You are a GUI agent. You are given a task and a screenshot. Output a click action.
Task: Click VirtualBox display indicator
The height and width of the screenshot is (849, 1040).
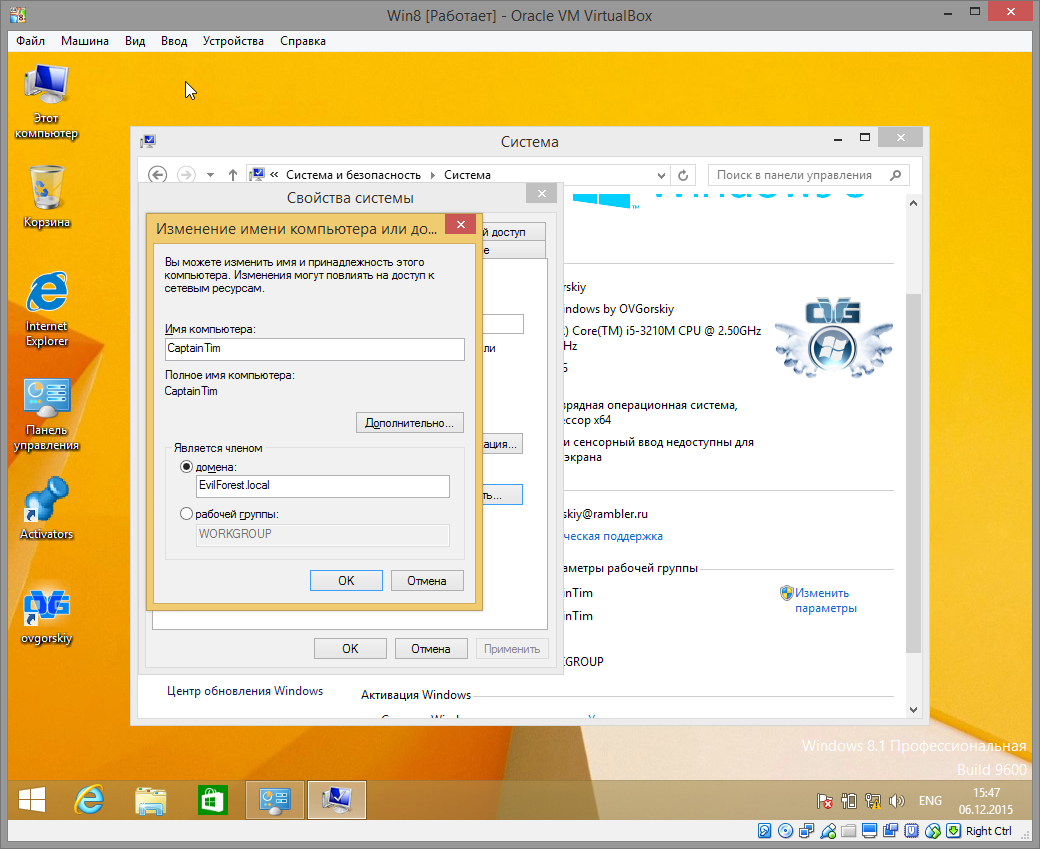coord(870,831)
